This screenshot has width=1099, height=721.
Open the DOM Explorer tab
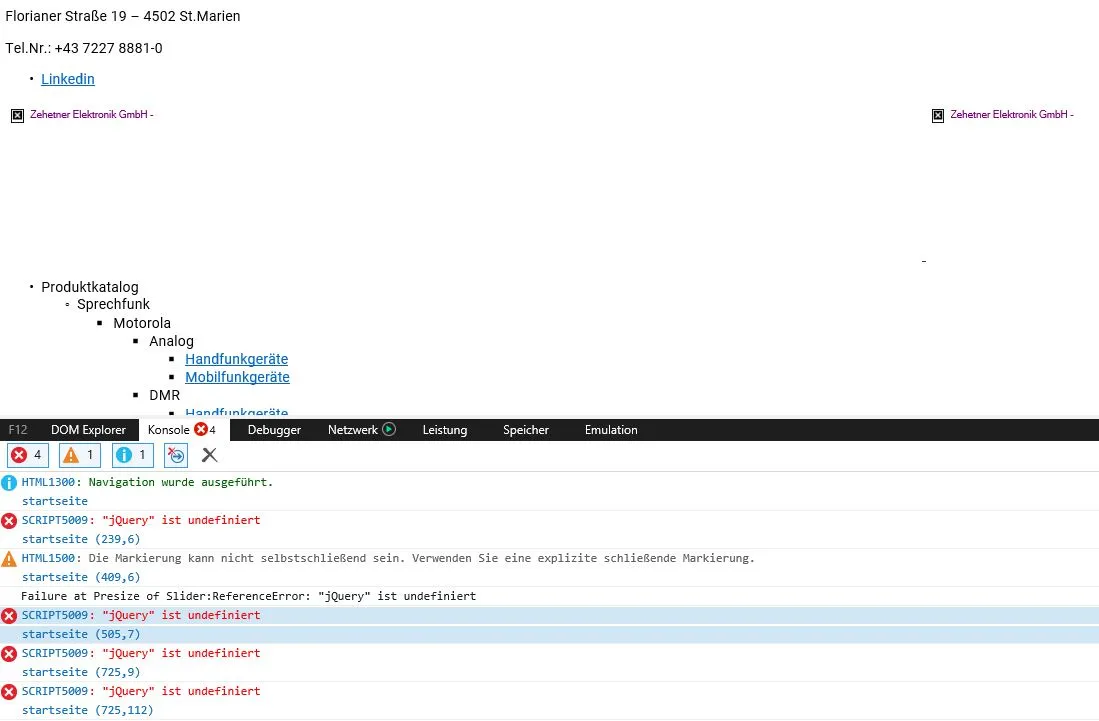coord(88,430)
